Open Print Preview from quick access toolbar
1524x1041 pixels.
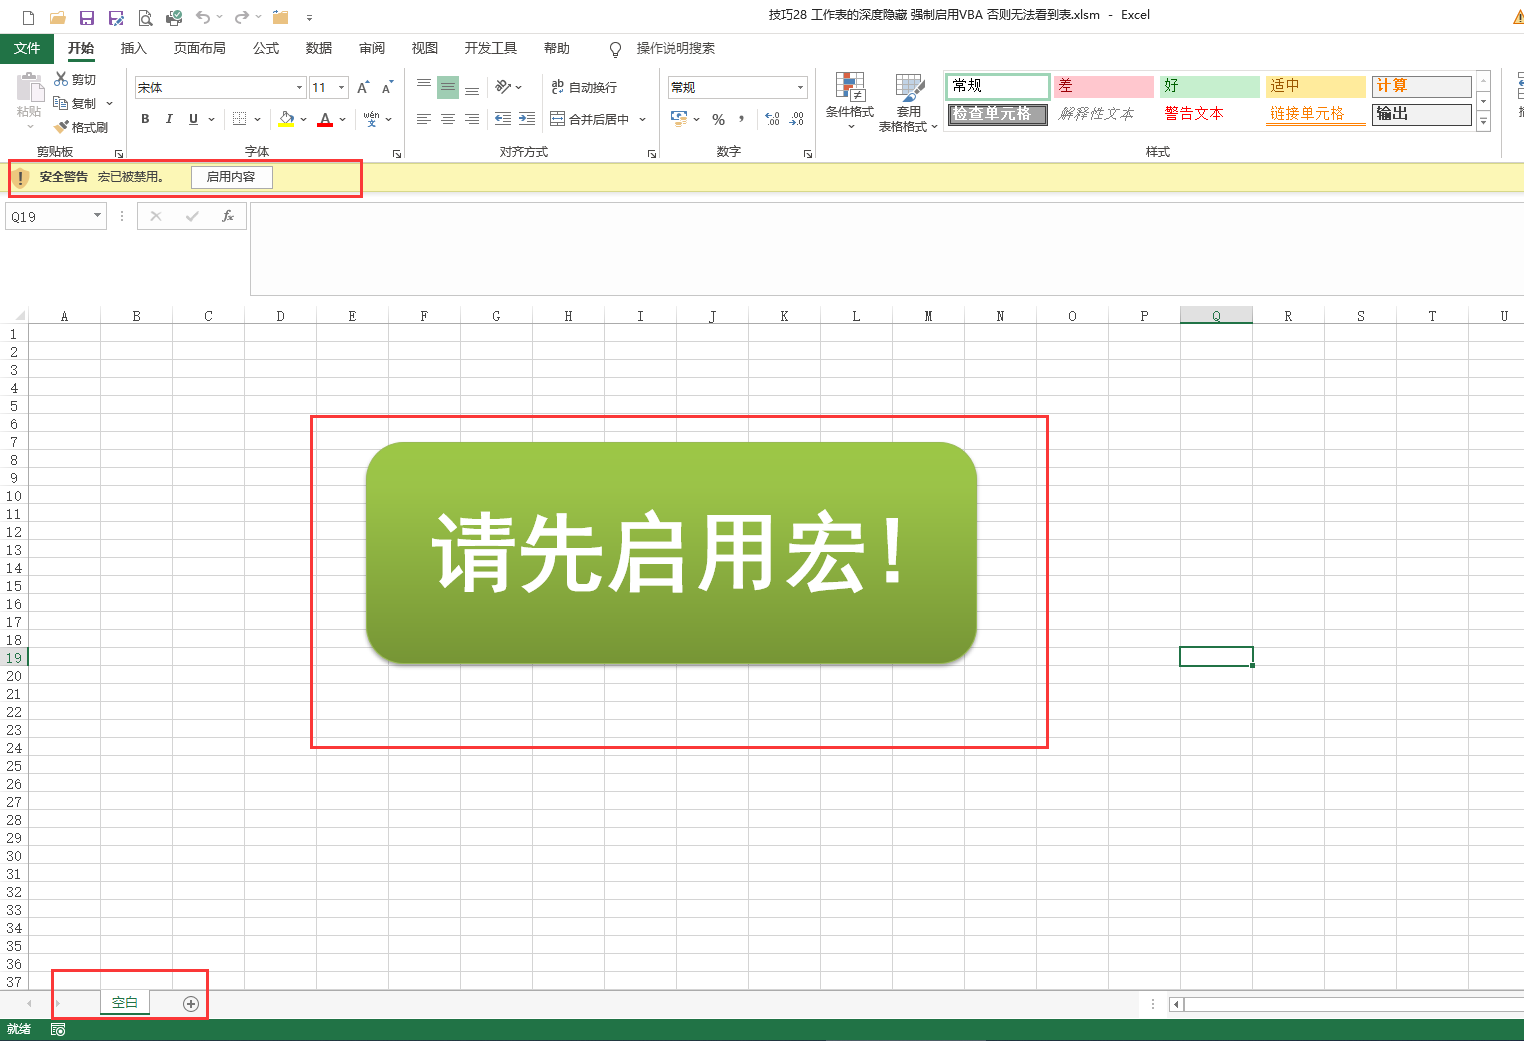145,17
